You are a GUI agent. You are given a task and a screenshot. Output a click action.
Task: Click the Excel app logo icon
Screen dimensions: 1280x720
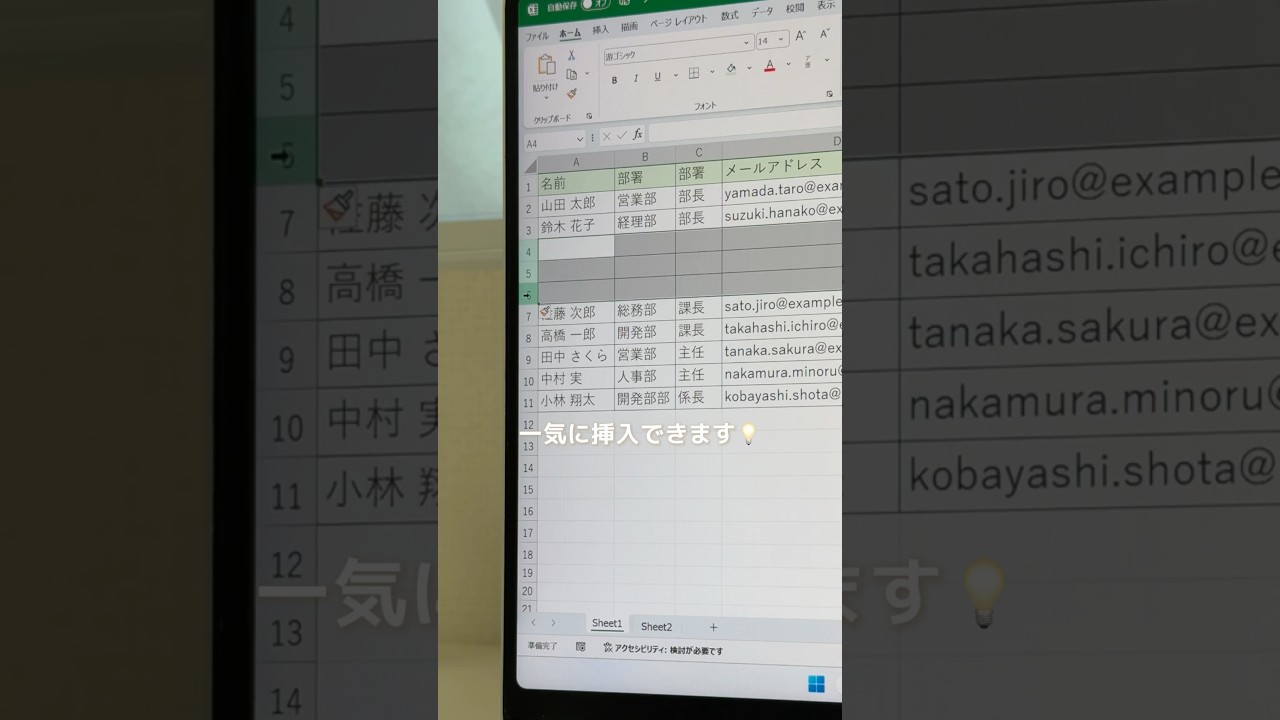click(532, 8)
